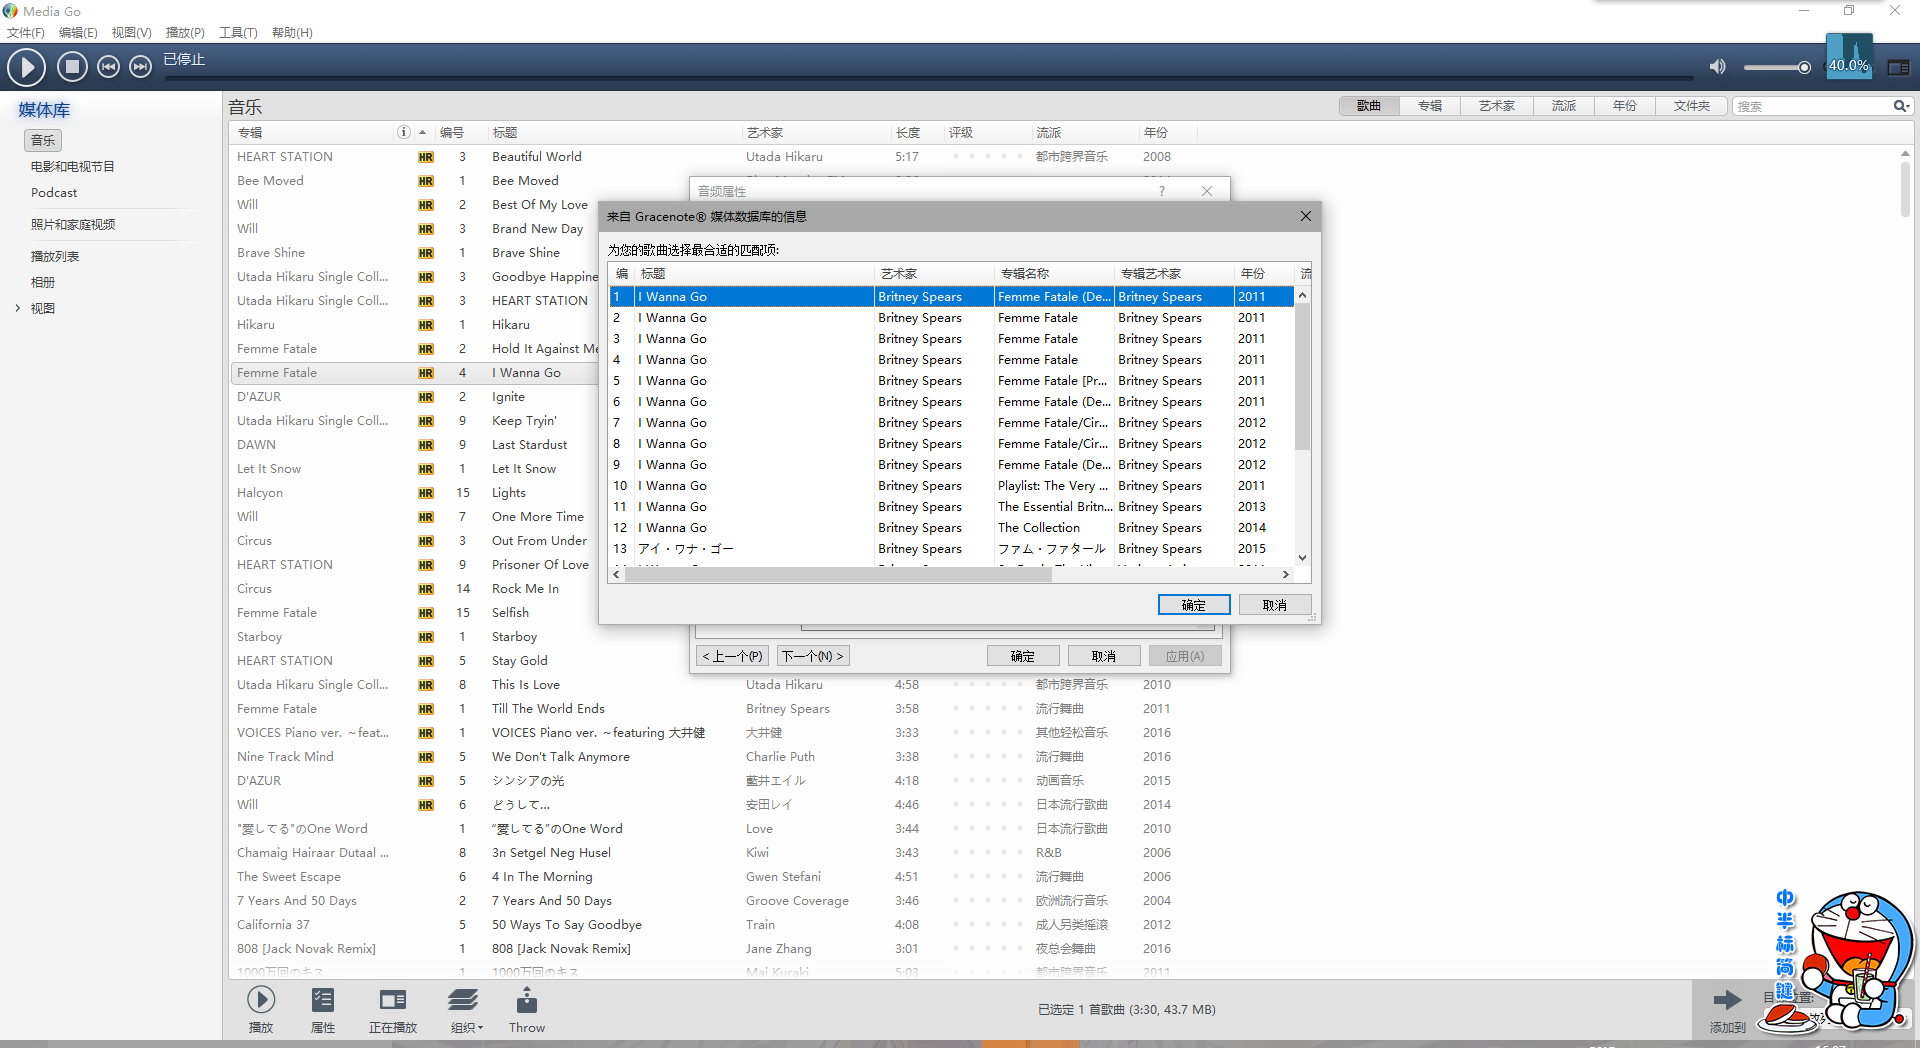This screenshot has width=1920, height=1048.
Task: Open the 编辑(E) menu
Action: 78,33
